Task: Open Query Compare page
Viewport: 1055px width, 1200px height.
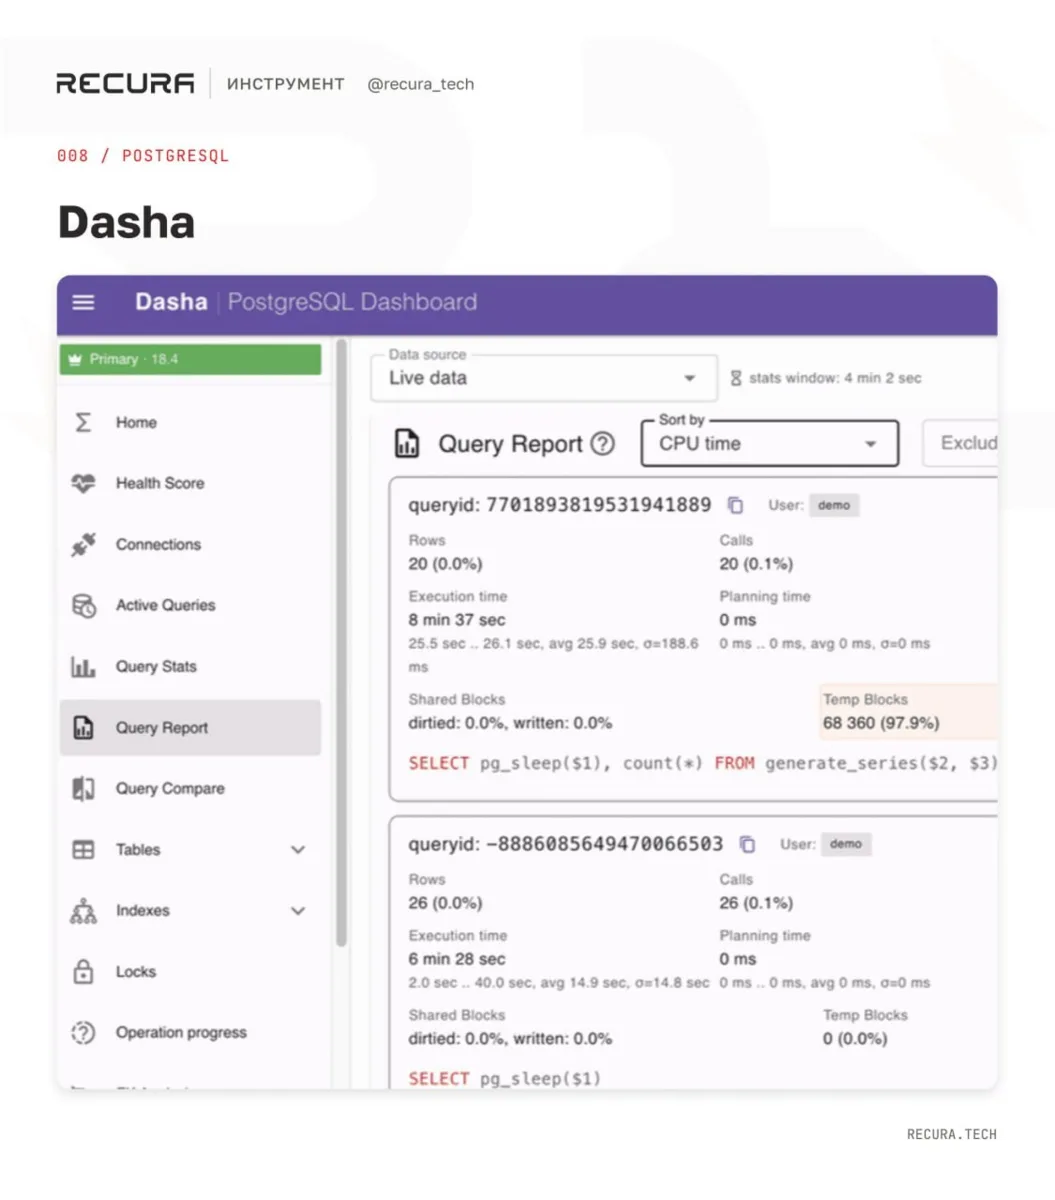Action: pyautogui.click(x=190, y=788)
